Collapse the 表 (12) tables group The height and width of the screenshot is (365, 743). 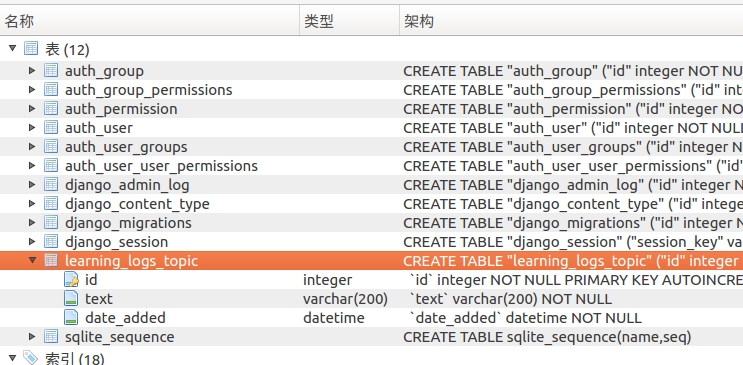click(13, 48)
